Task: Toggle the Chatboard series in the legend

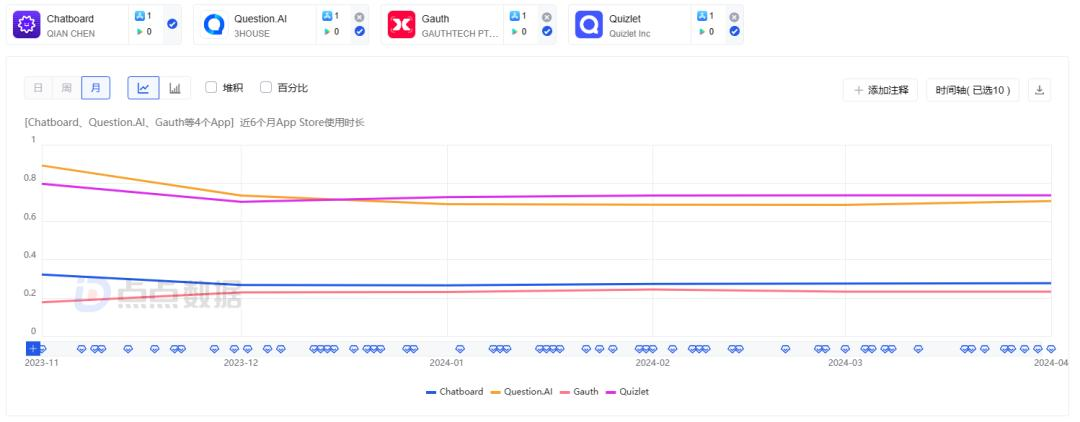Action: pyautogui.click(x=455, y=392)
